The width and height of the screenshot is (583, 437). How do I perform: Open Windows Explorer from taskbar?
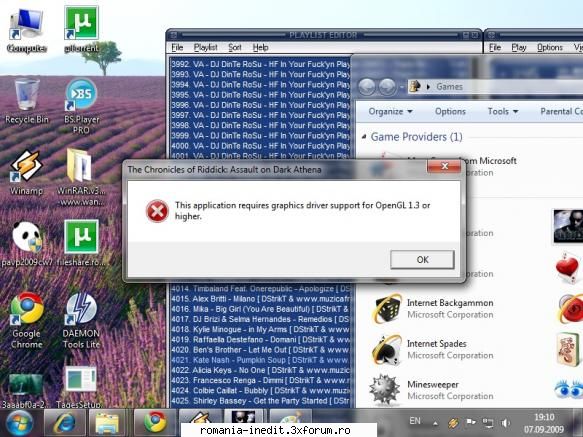(x=107, y=423)
